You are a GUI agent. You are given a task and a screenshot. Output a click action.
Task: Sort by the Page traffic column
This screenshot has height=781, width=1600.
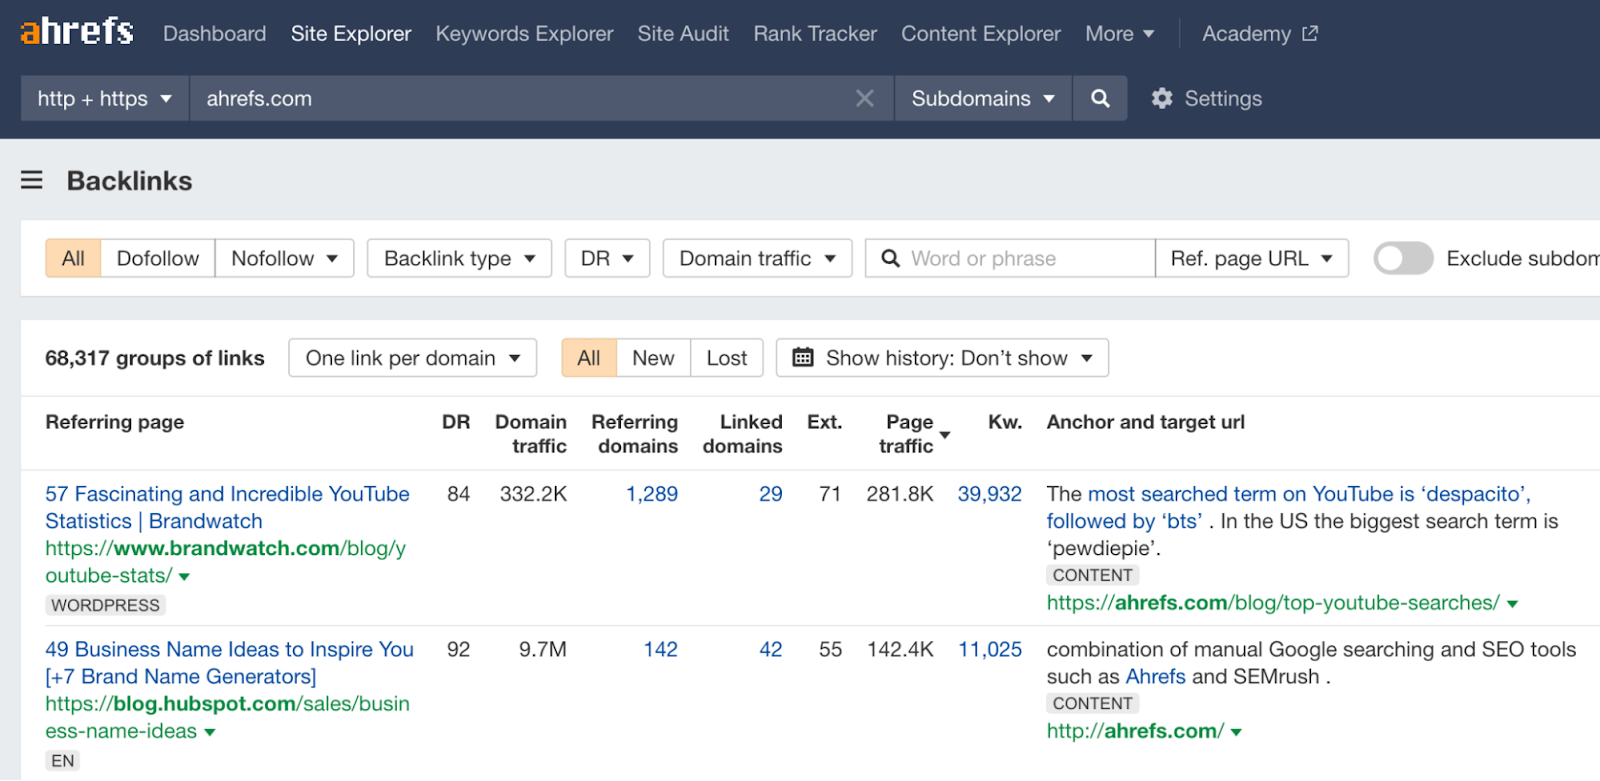coord(909,434)
